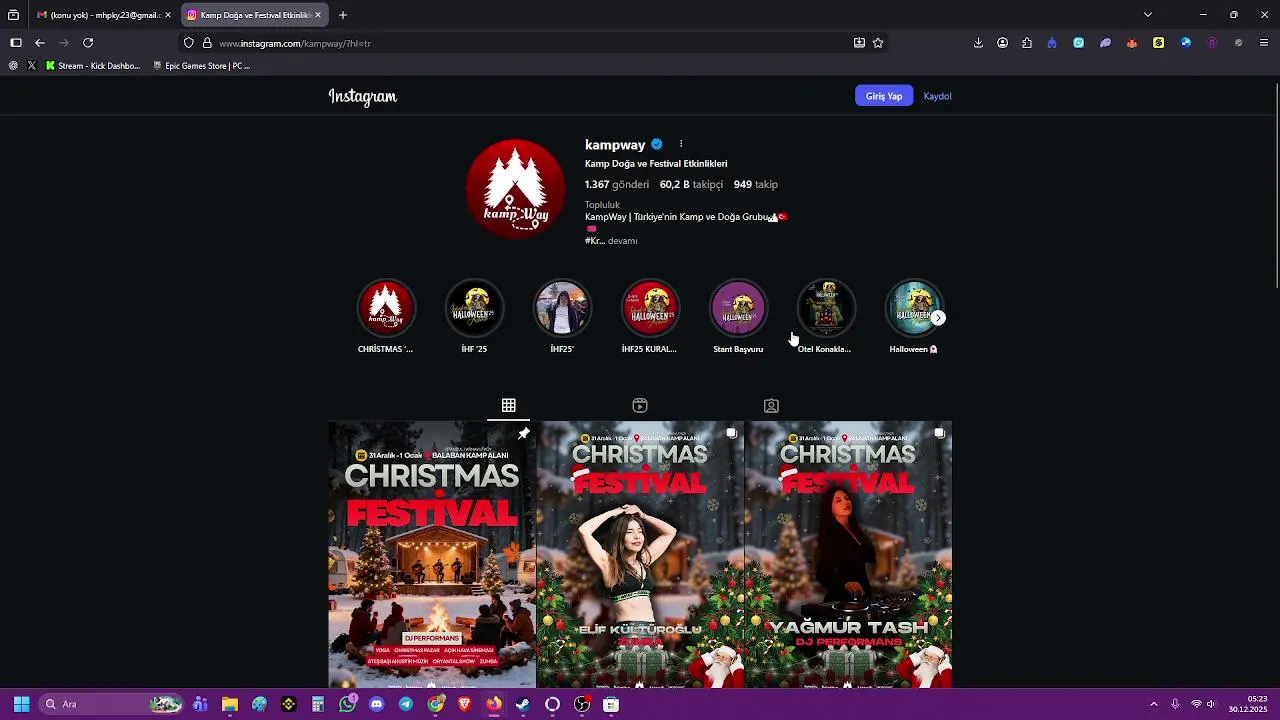
Task: Open the İHF25' story highlight
Action: coord(562,308)
